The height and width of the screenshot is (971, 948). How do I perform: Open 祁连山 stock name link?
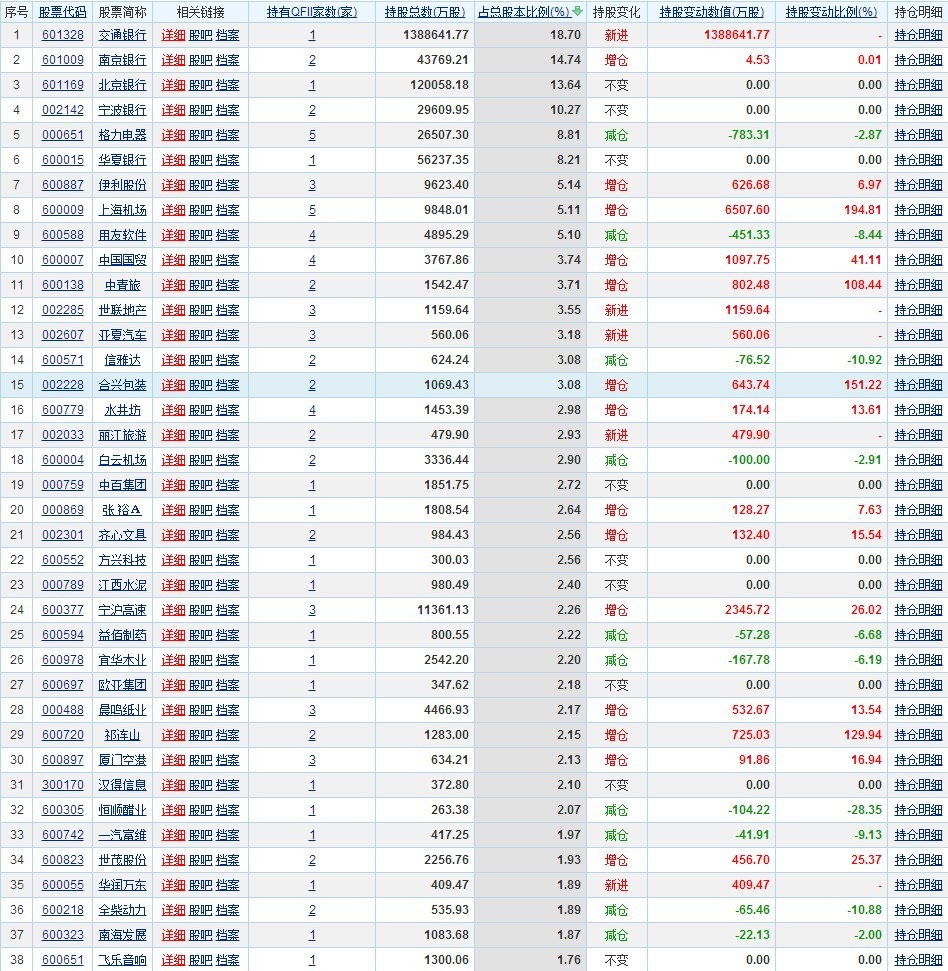123,734
